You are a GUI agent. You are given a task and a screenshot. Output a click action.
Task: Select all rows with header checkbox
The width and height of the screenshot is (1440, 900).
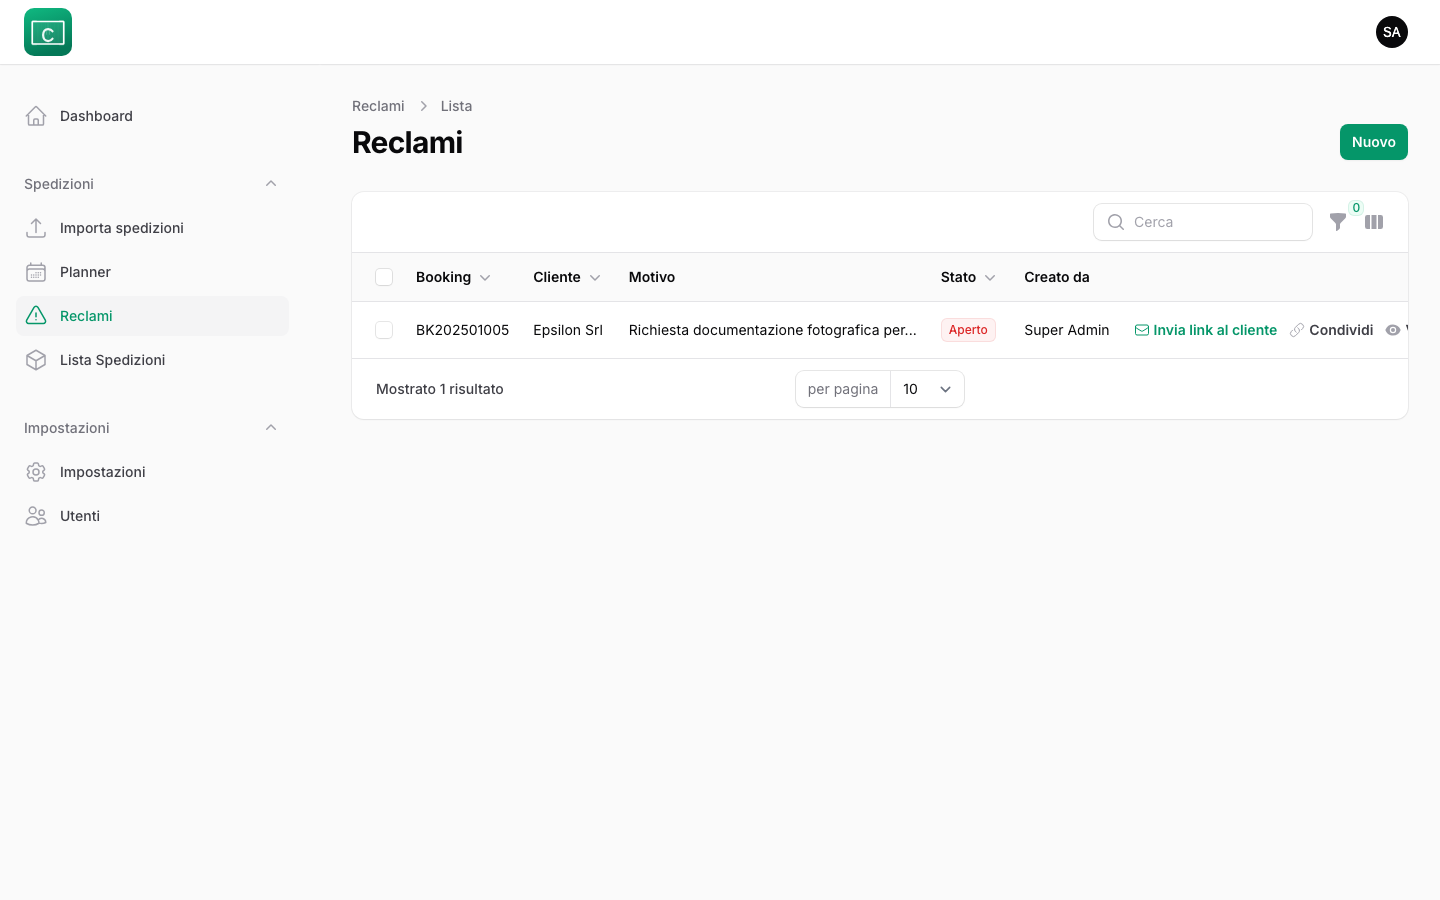384,277
